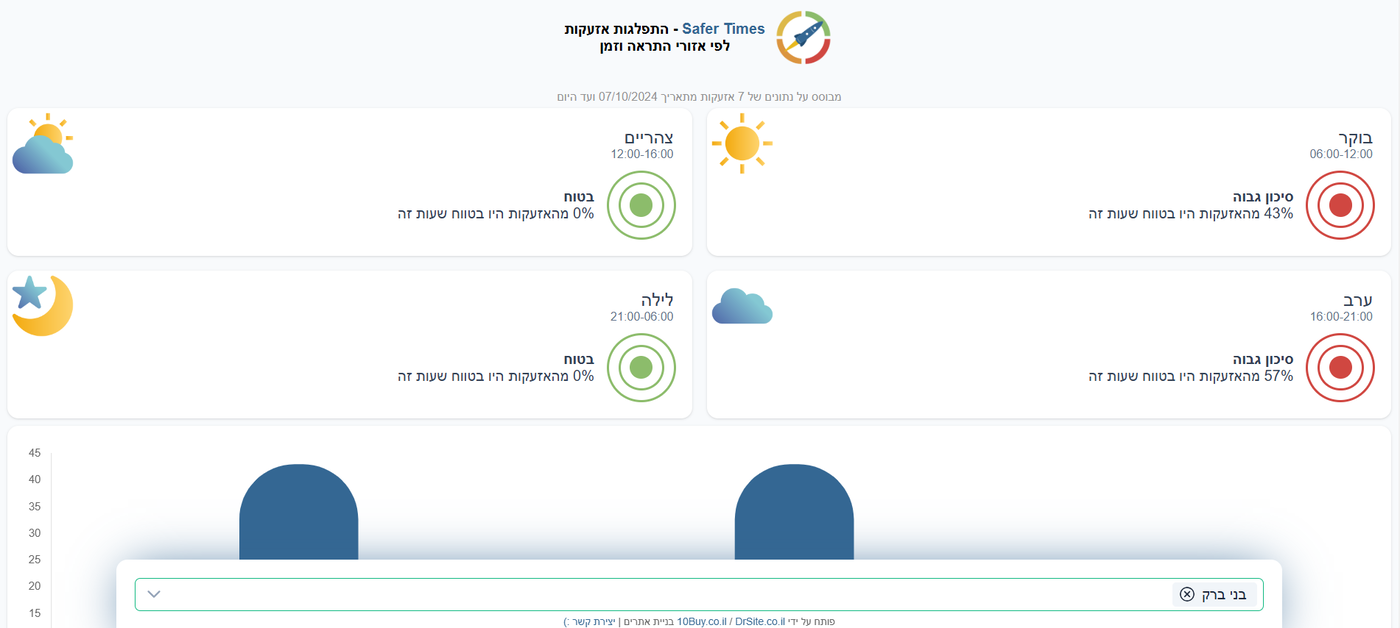The width and height of the screenshot is (1400, 628).
Task: Remove the בני ברק tag with X
Action: point(1187,594)
